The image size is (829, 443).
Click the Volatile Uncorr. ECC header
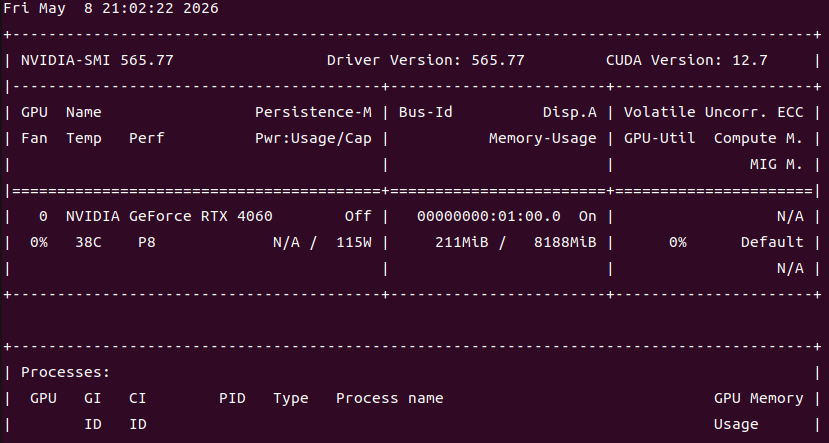[714, 112]
